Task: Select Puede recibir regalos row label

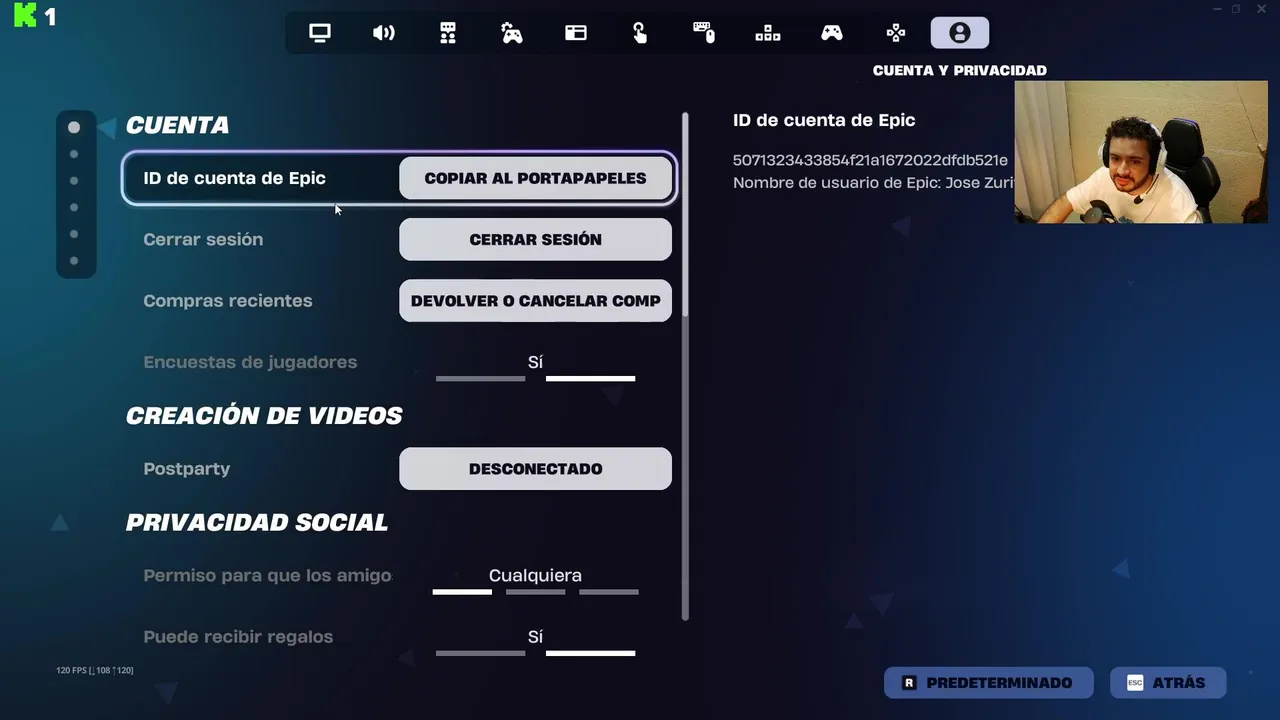Action: [238, 637]
